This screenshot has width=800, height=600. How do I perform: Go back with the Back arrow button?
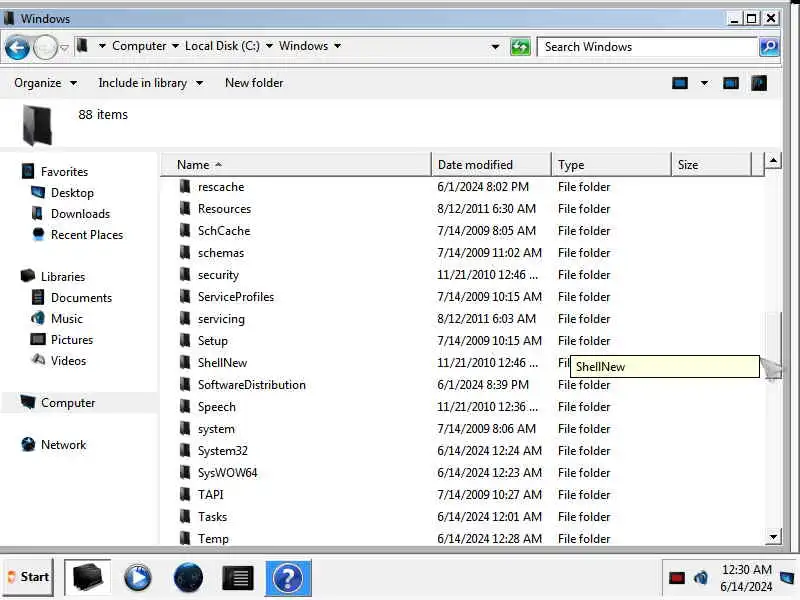pyautogui.click(x=17, y=48)
